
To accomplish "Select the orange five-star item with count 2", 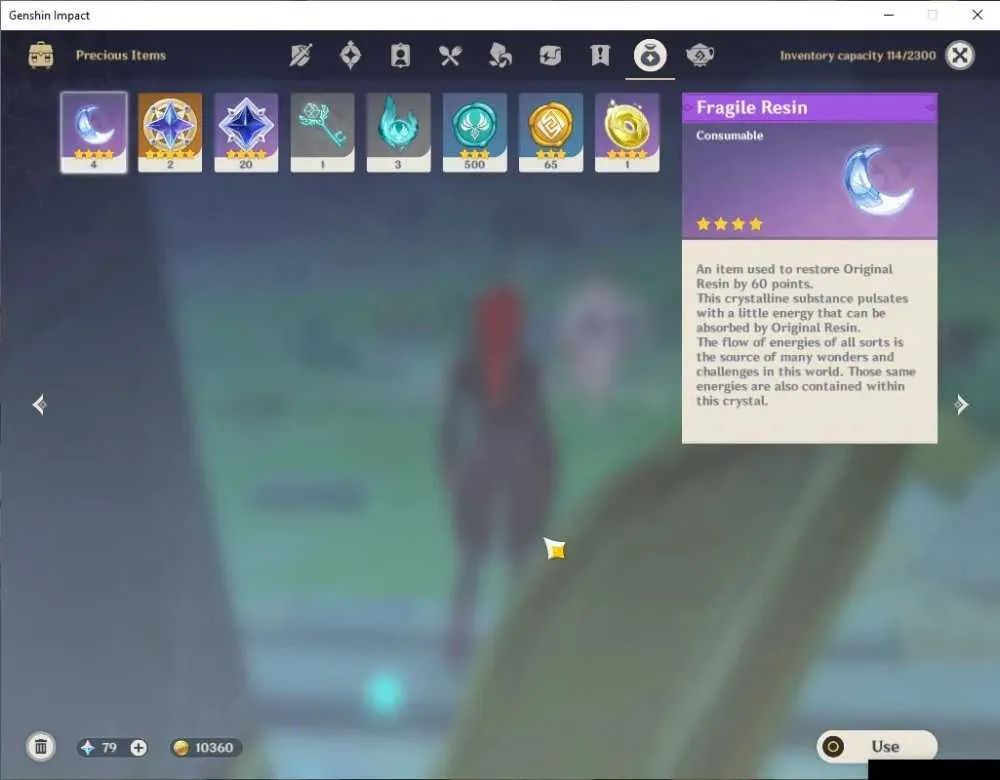I will (170, 132).
